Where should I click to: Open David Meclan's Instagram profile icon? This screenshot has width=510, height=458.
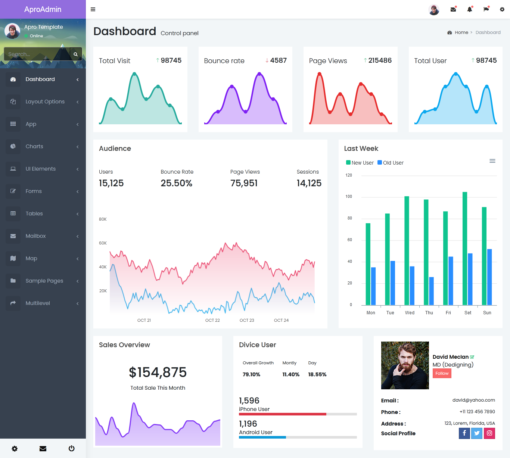[489, 433]
